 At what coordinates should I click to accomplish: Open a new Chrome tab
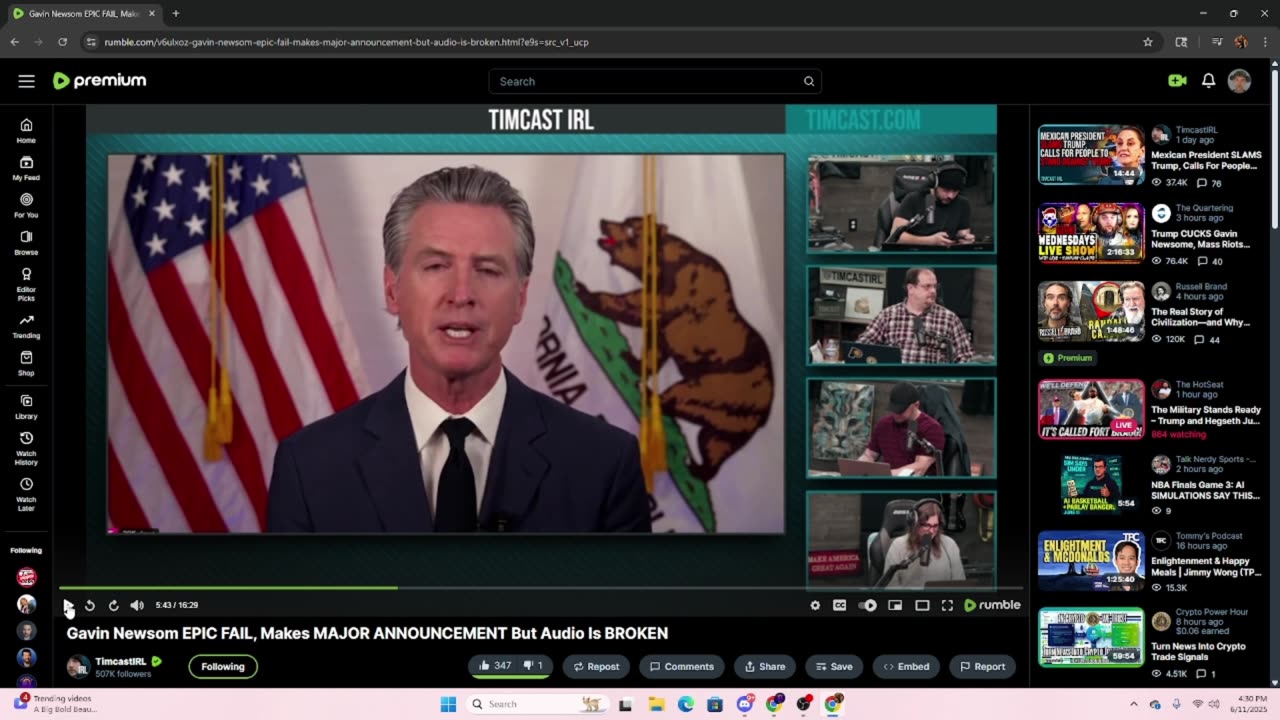tap(176, 13)
